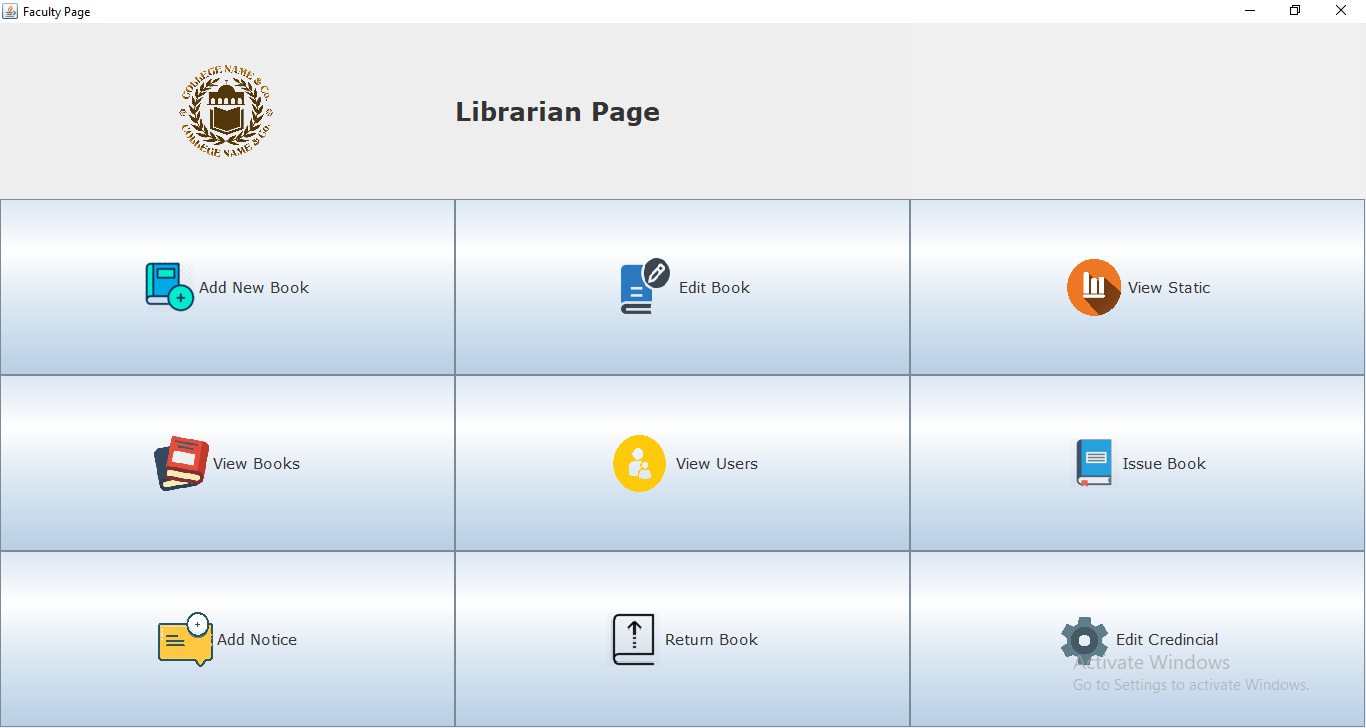
Task: Select the Add Notice tile
Action: [227, 639]
